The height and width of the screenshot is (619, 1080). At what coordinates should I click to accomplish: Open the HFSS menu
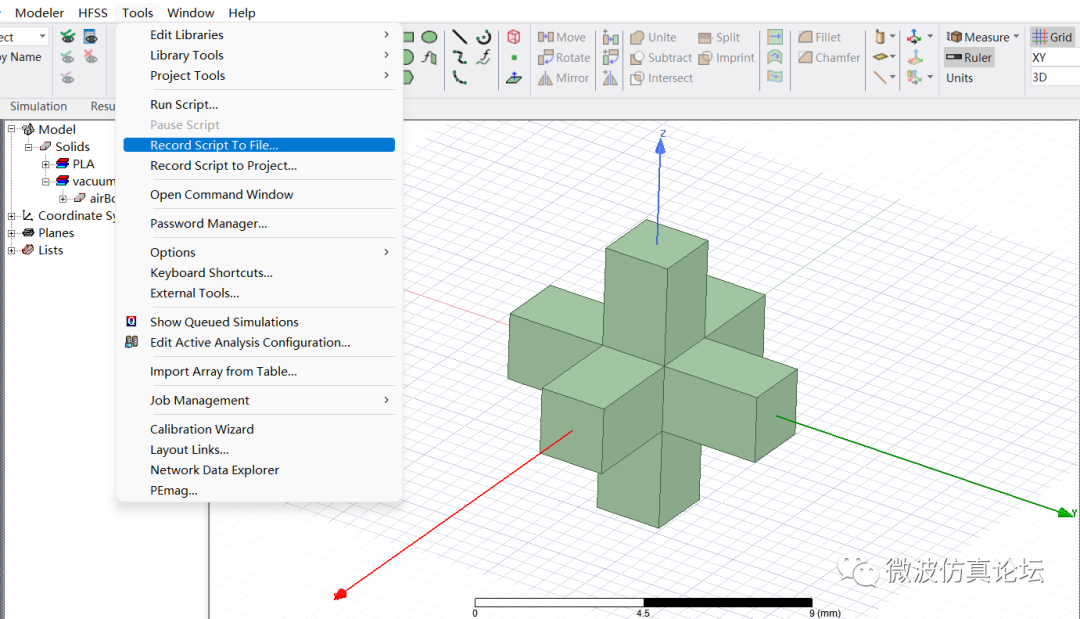[x=93, y=13]
